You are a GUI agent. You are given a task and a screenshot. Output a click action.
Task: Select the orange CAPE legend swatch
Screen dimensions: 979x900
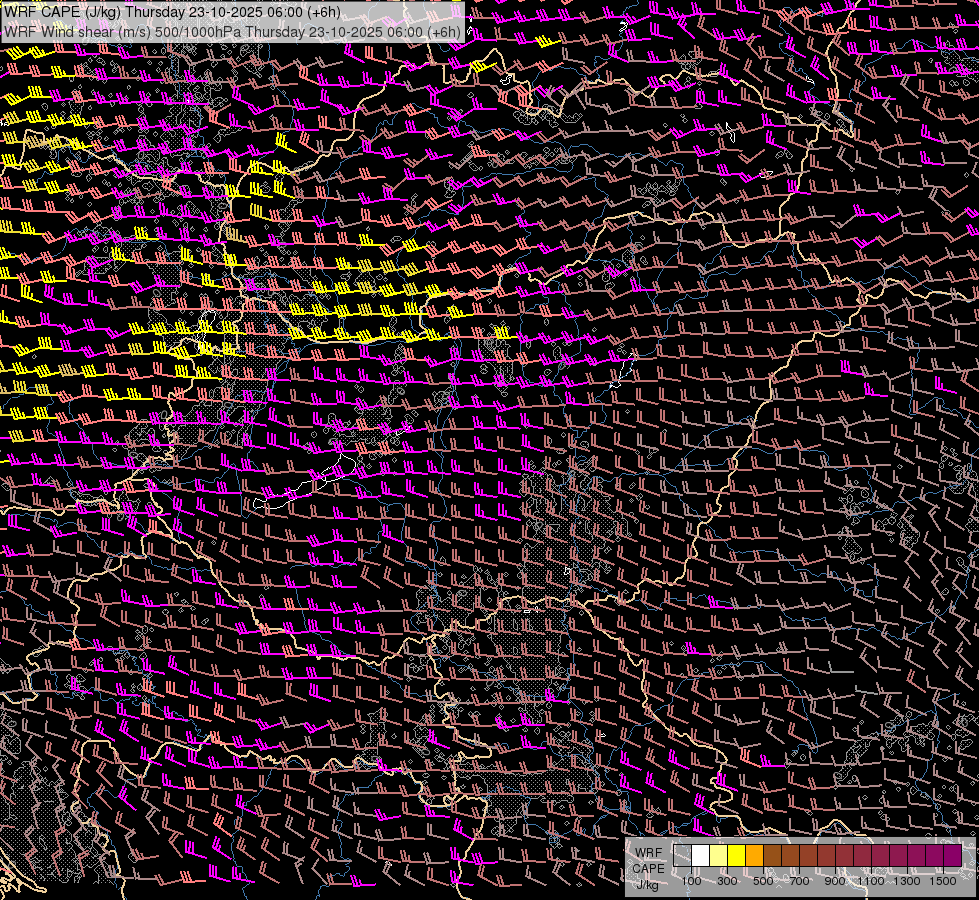point(755,856)
